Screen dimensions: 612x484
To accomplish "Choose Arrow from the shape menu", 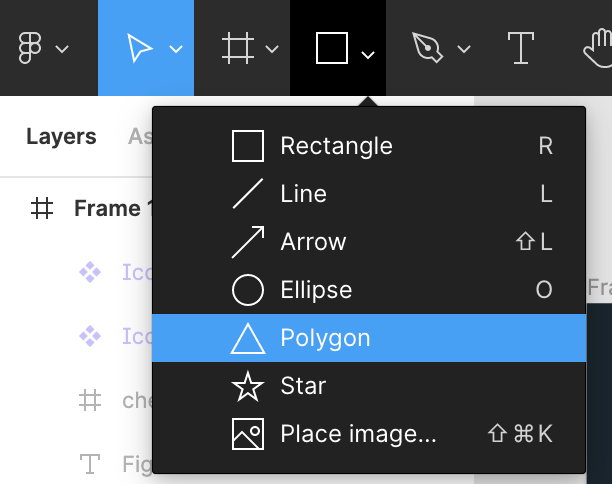I will coord(313,242).
